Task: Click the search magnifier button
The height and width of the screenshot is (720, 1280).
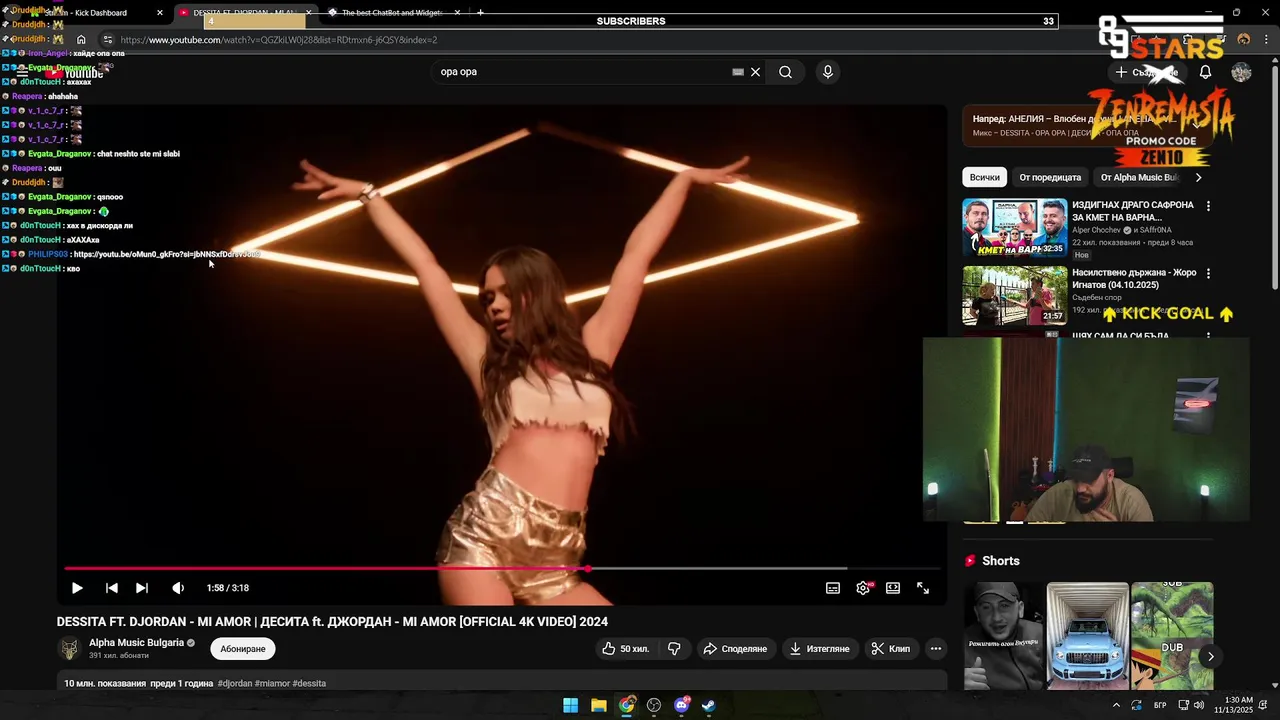Action: [x=786, y=72]
